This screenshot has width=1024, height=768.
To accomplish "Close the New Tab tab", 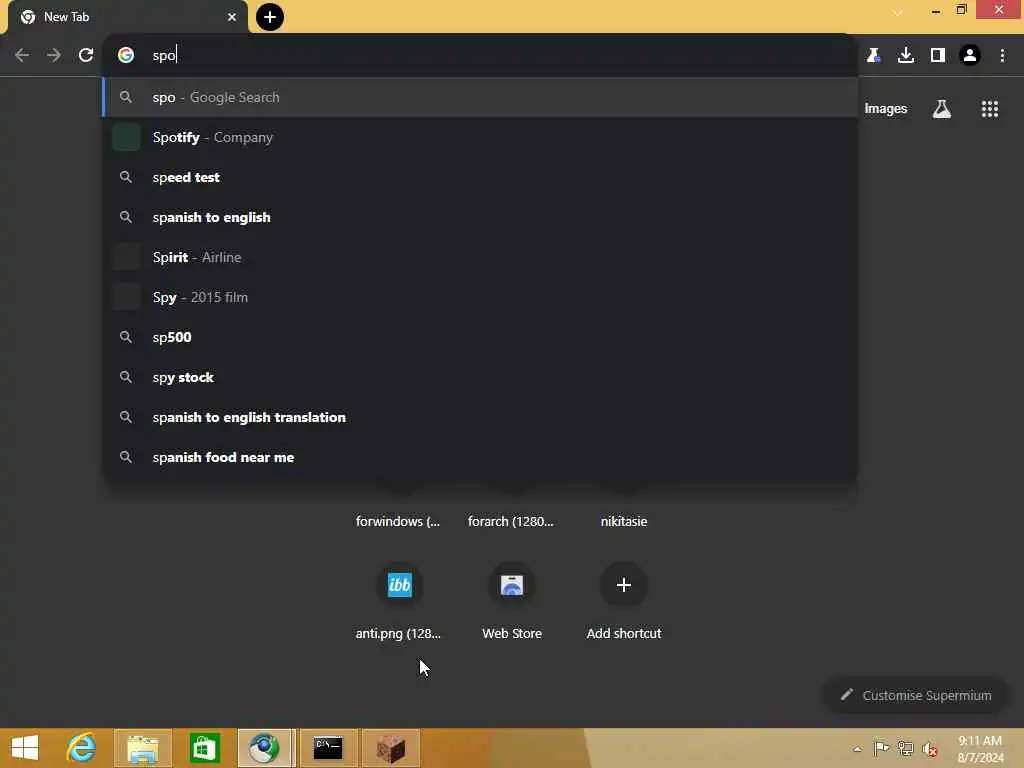I will 232,17.
